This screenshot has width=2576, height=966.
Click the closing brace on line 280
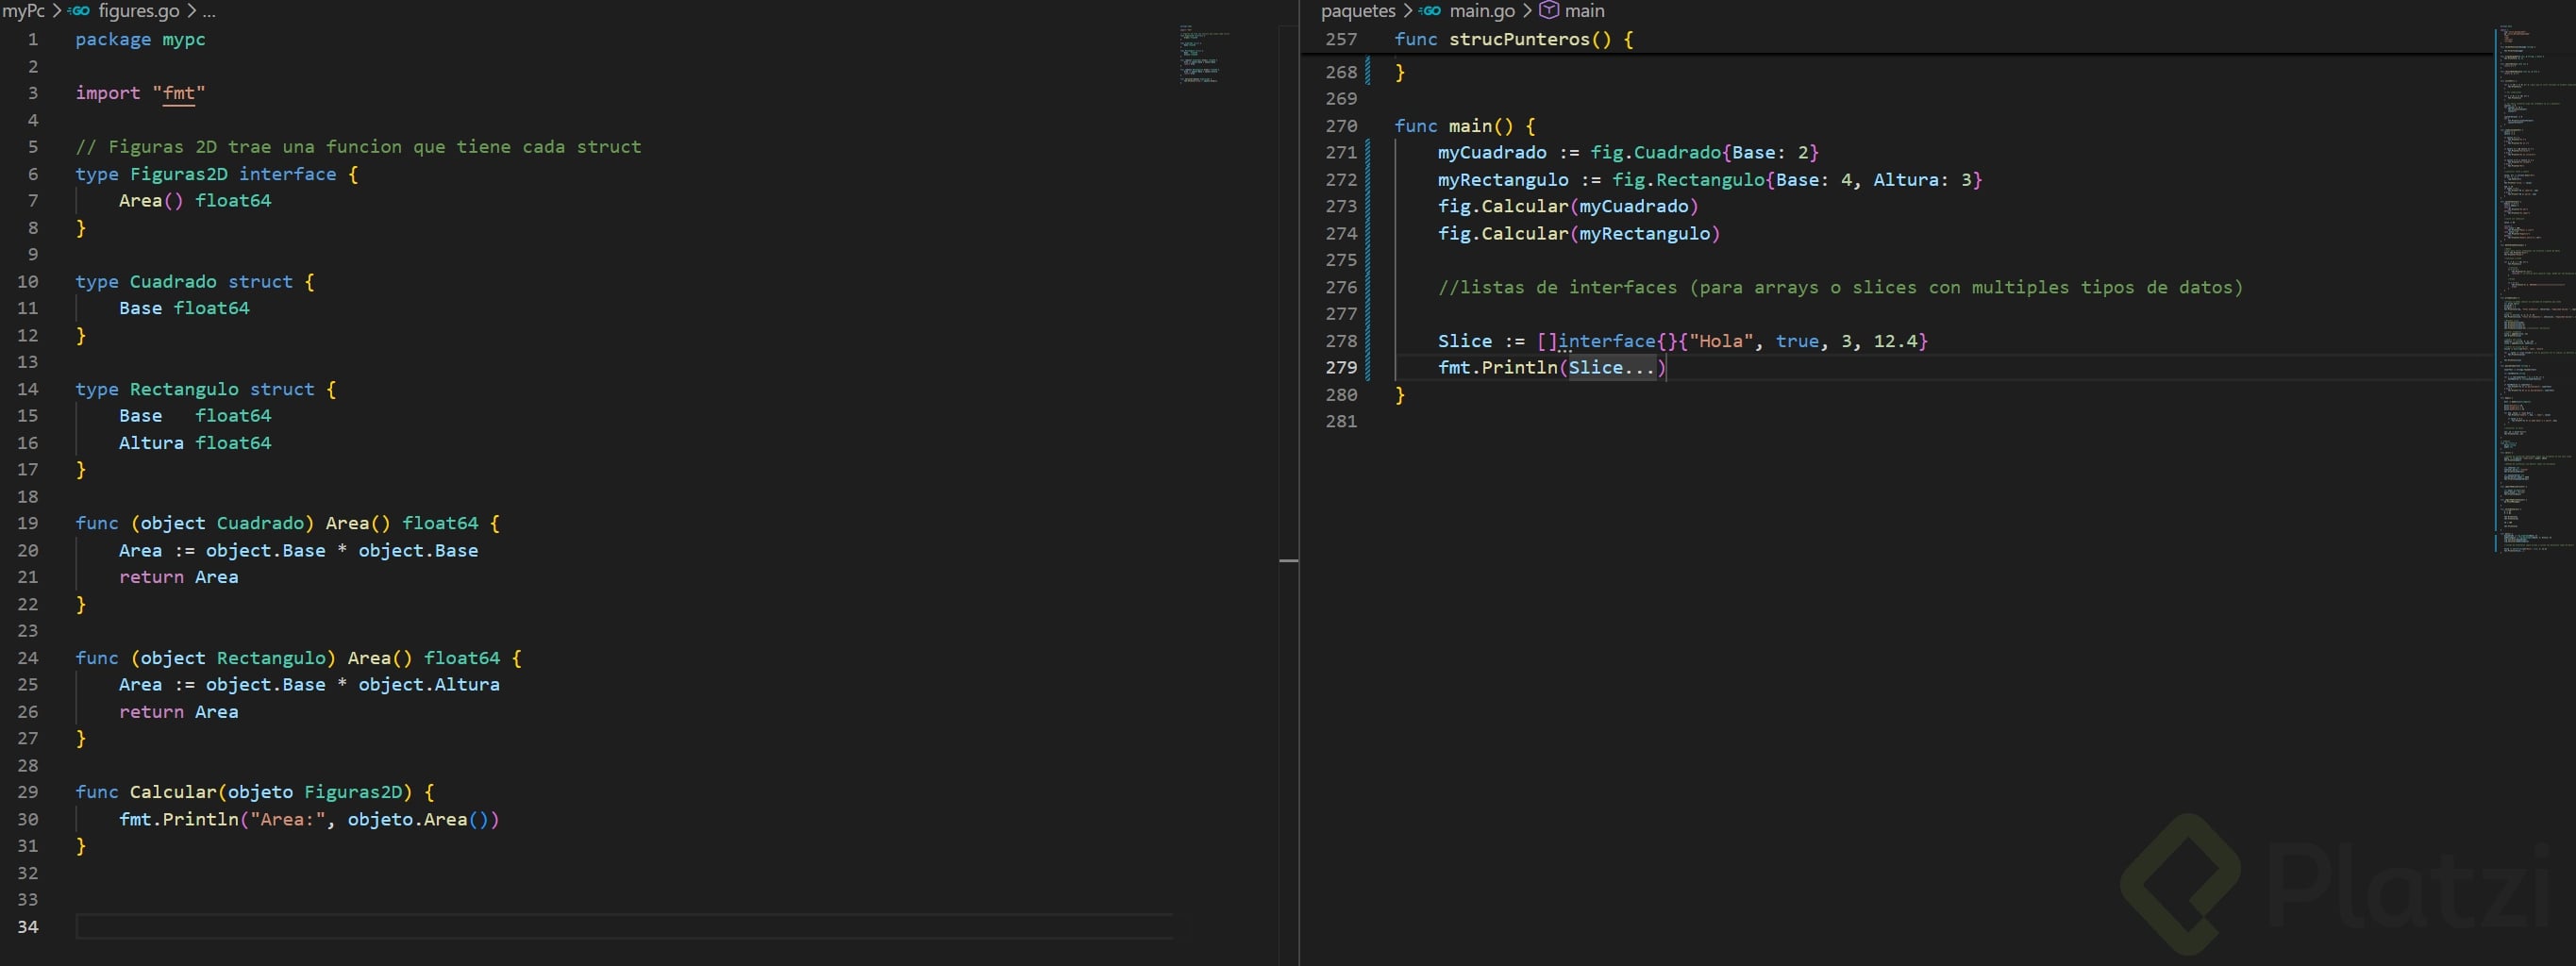1400,395
